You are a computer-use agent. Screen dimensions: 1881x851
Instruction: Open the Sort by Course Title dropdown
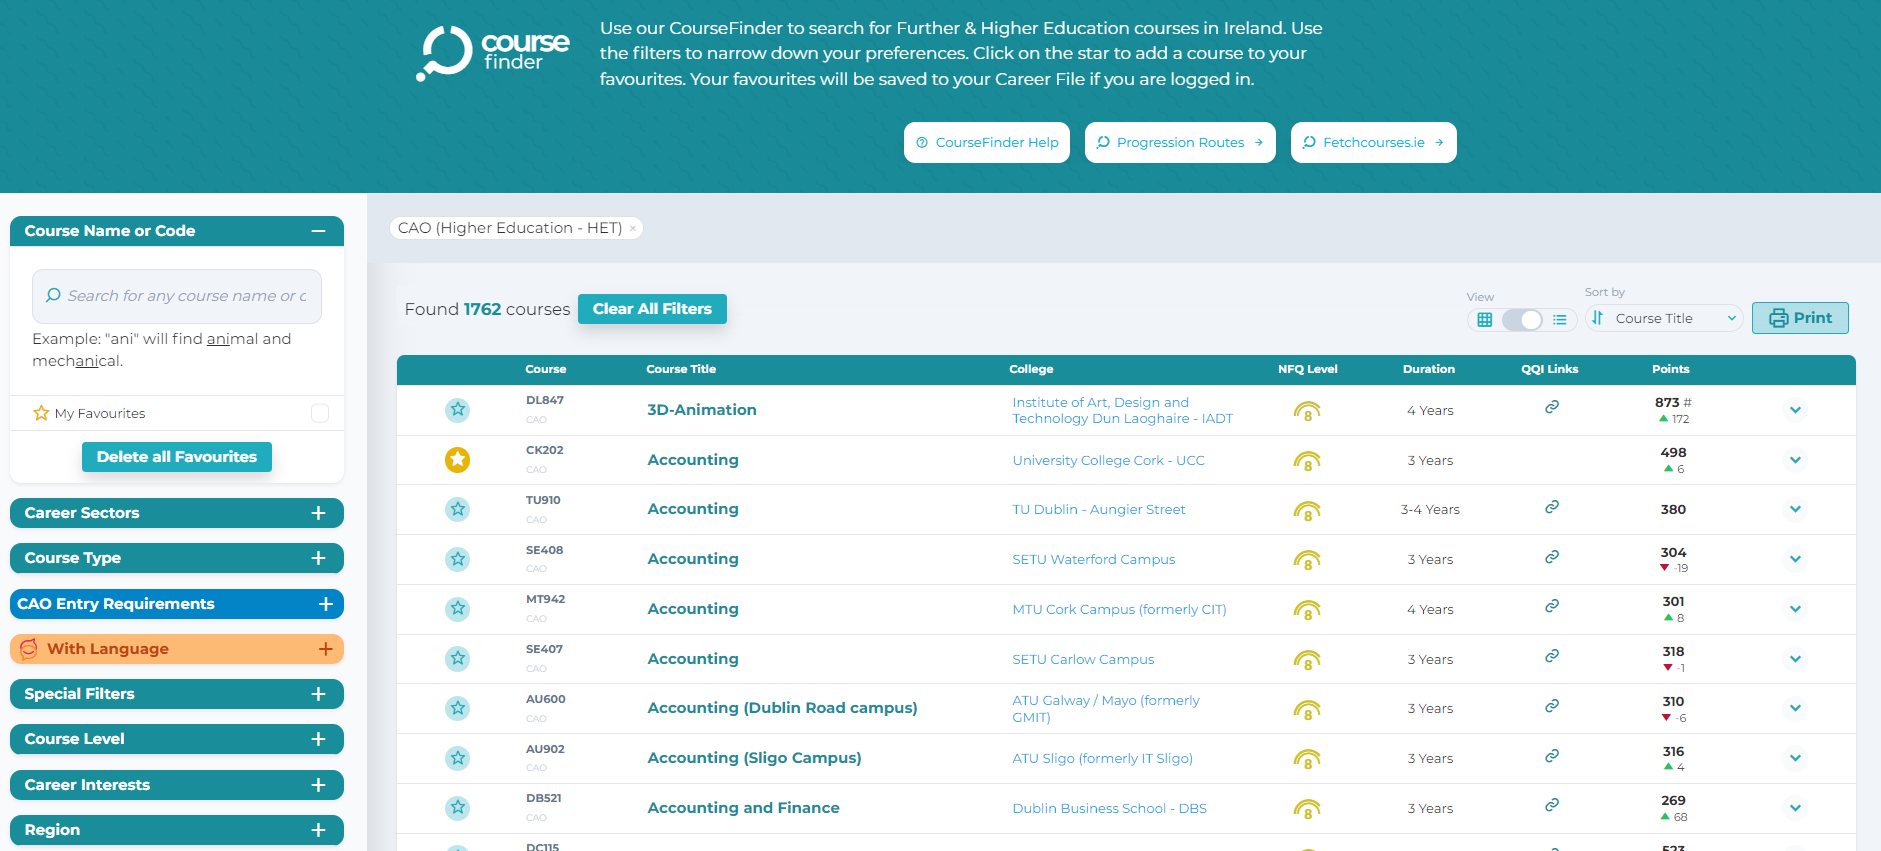(1664, 318)
